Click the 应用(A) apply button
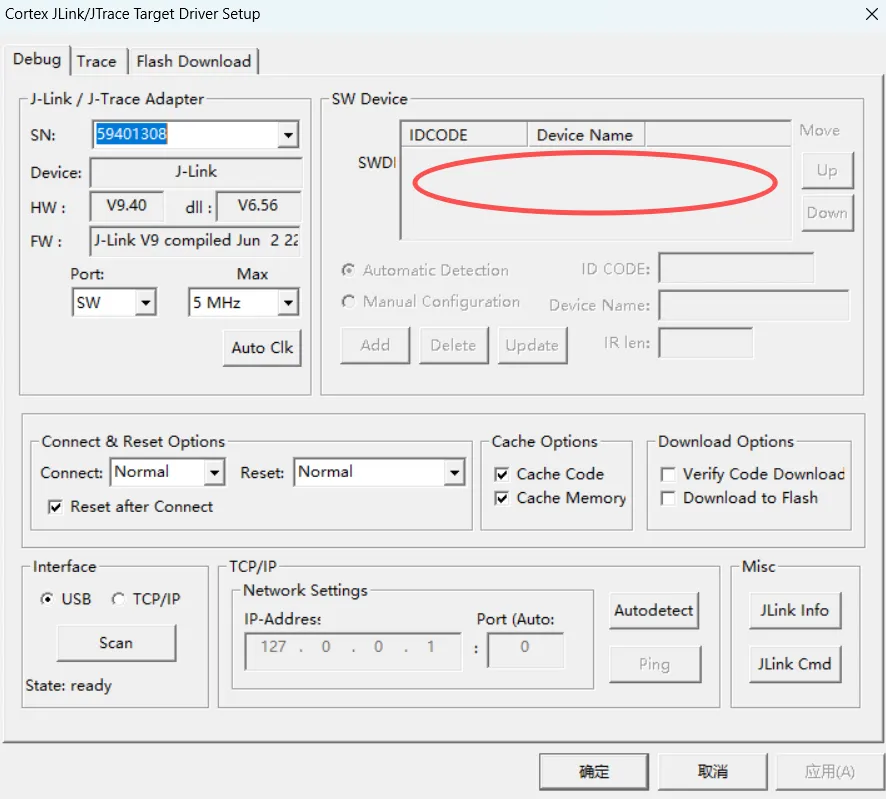 coord(829,771)
